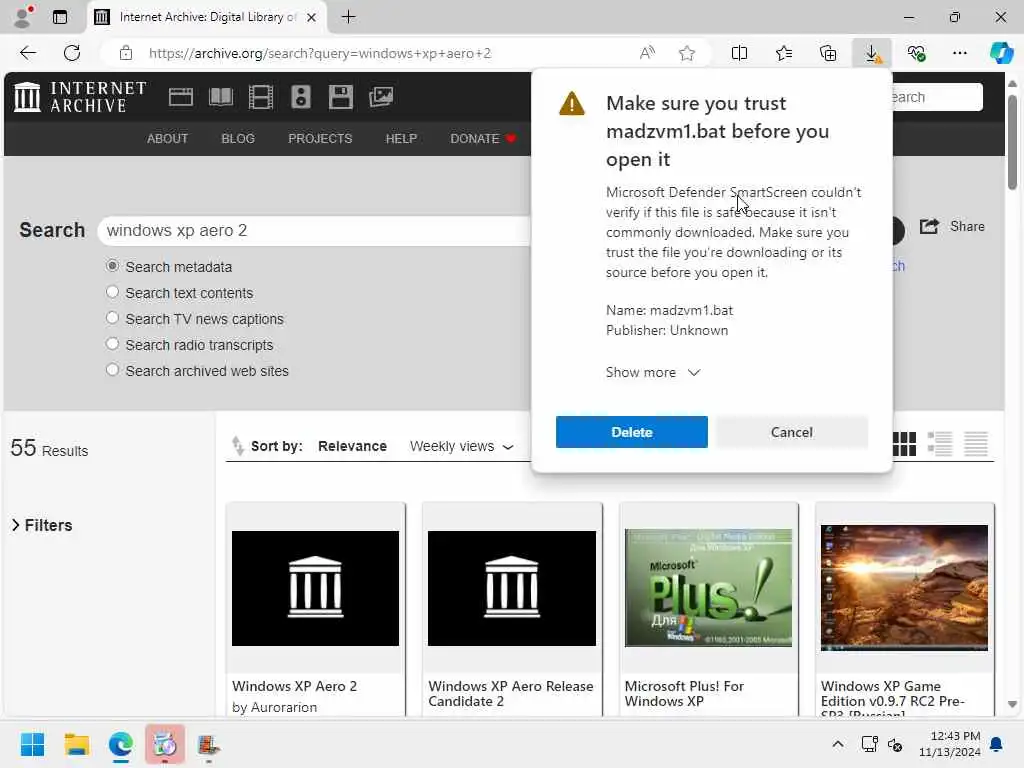1024x768 pixels.
Task: Open the Copilot sidebar icon
Action: click(1001, 53)
